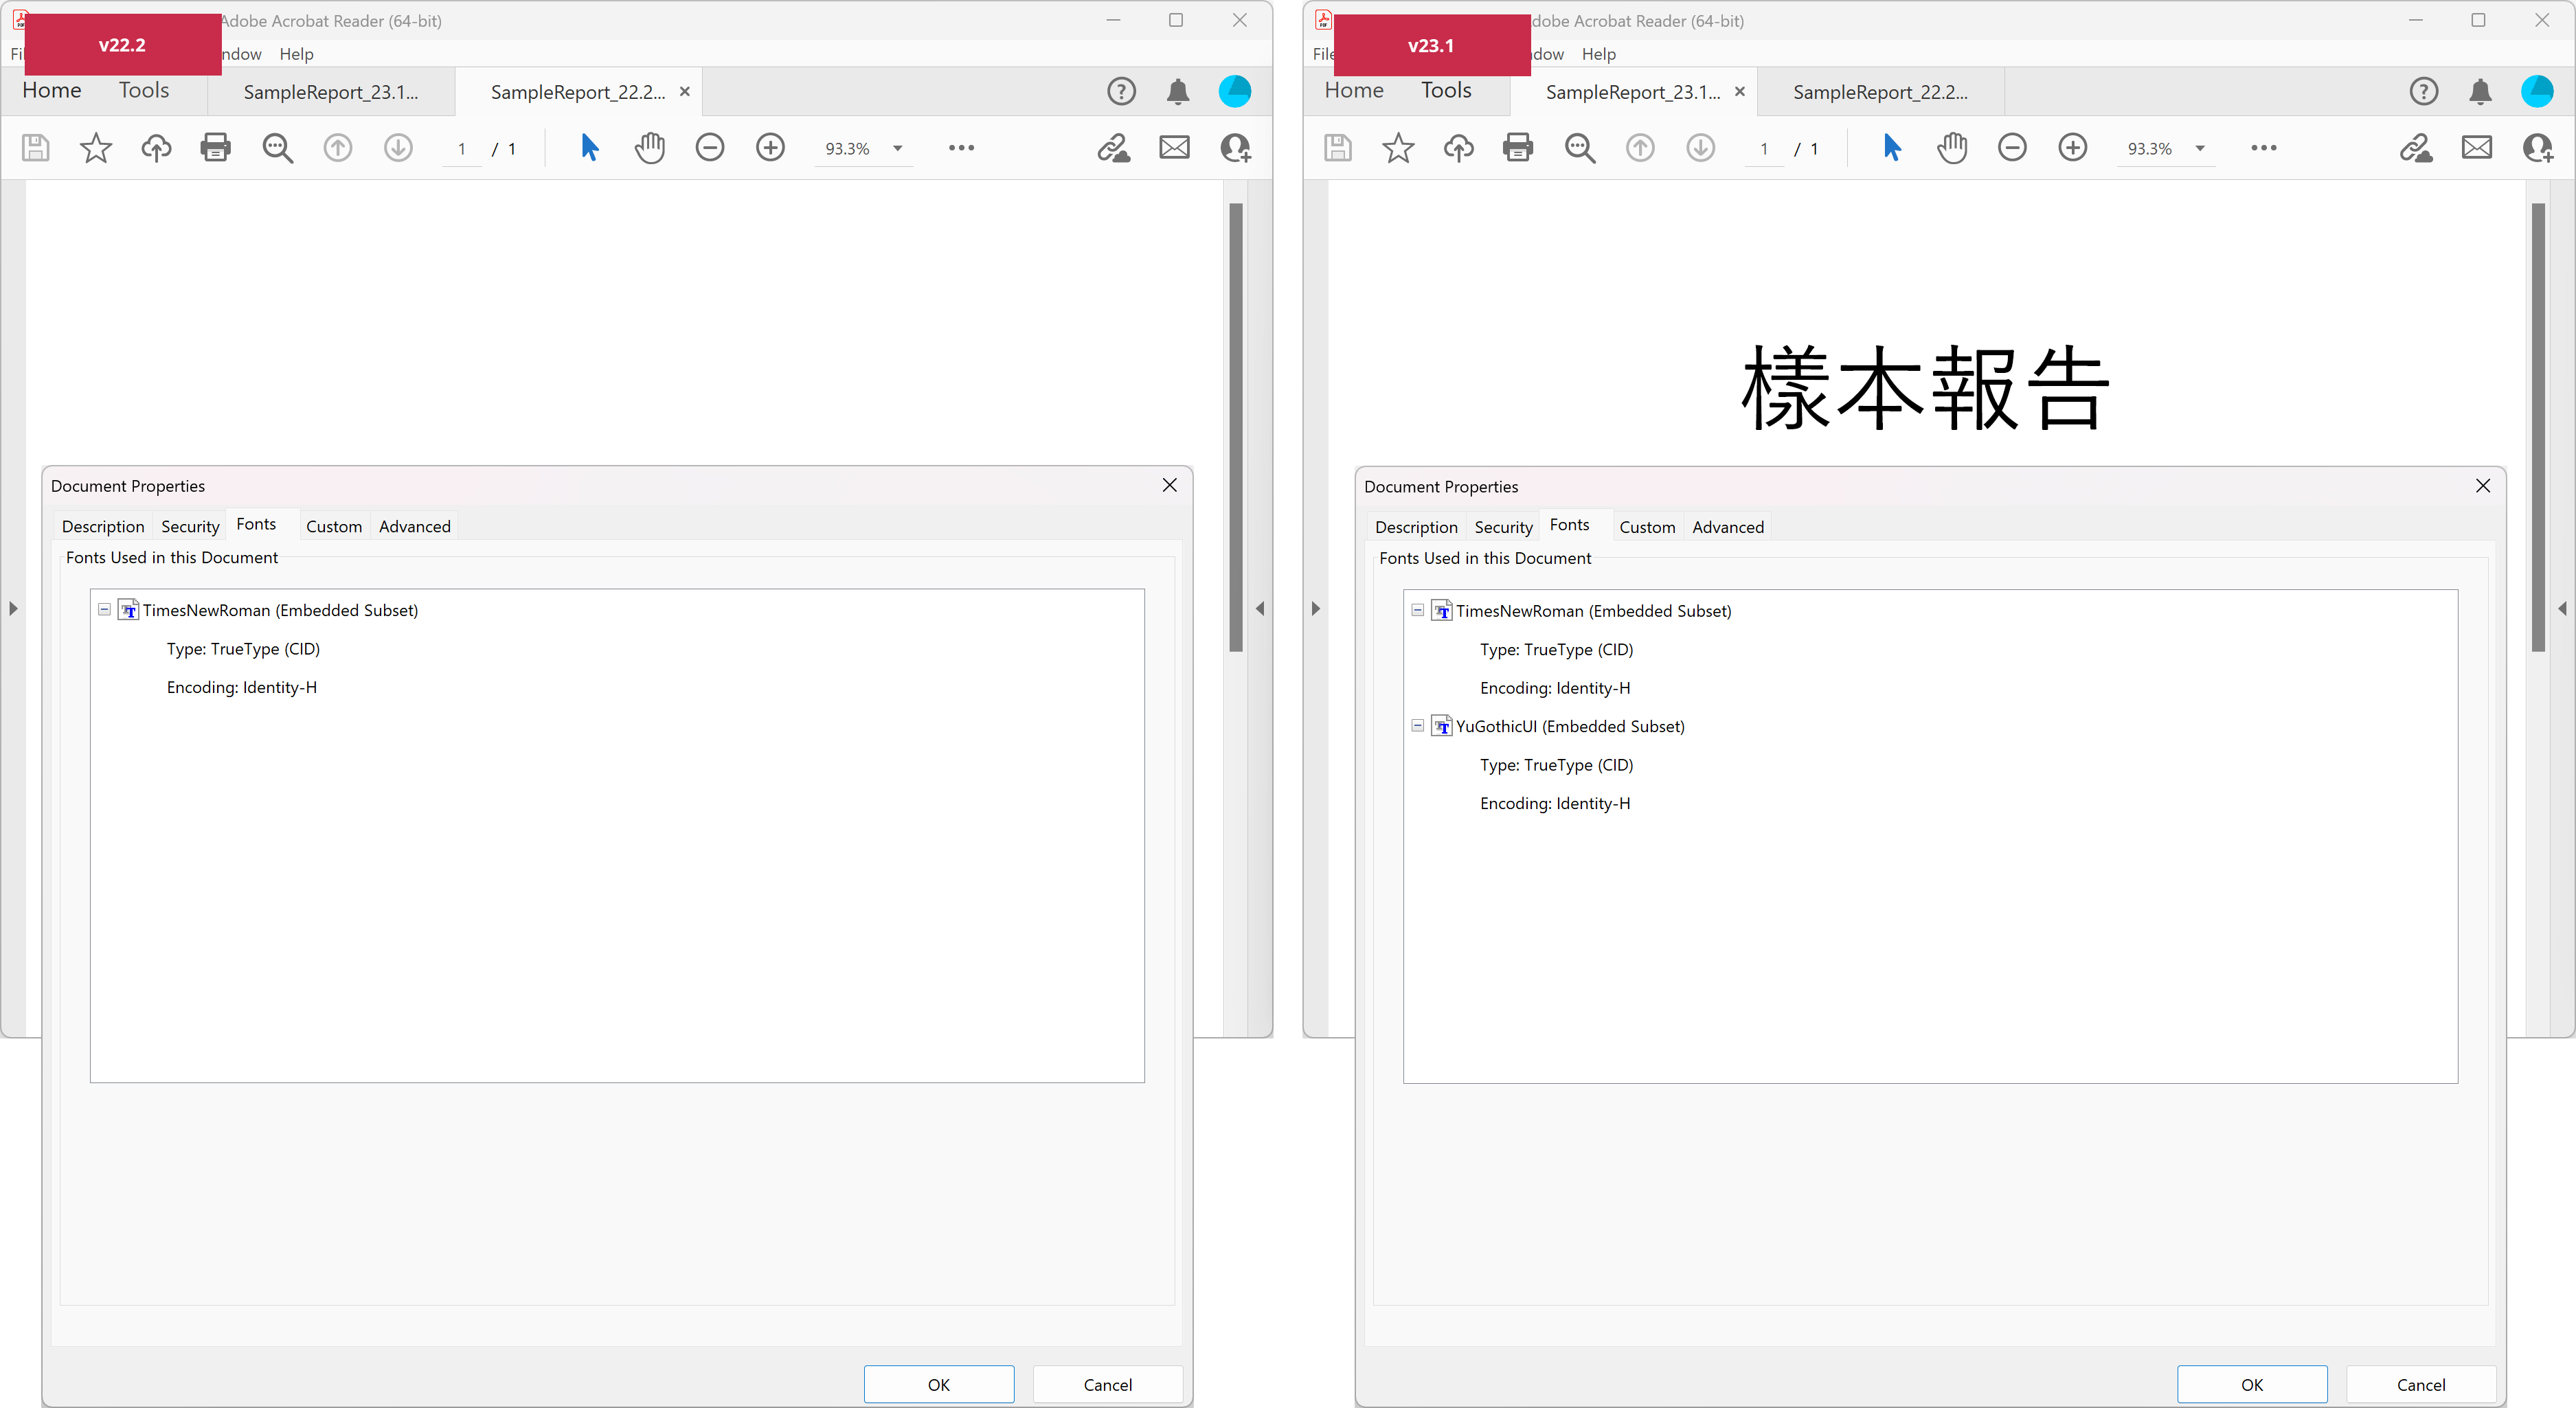Screen dimensions: 2576x1408
Task: Open the find text magnifier in right window
Action: point(1580,148)
